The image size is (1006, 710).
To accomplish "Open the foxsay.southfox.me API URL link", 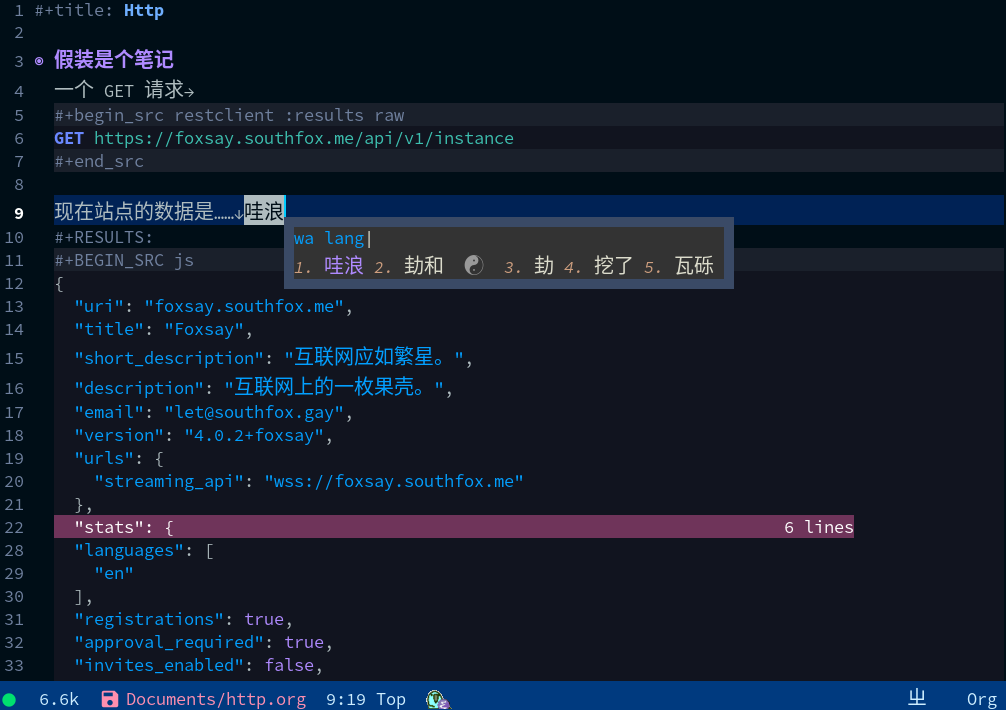I will click(303, 138).
